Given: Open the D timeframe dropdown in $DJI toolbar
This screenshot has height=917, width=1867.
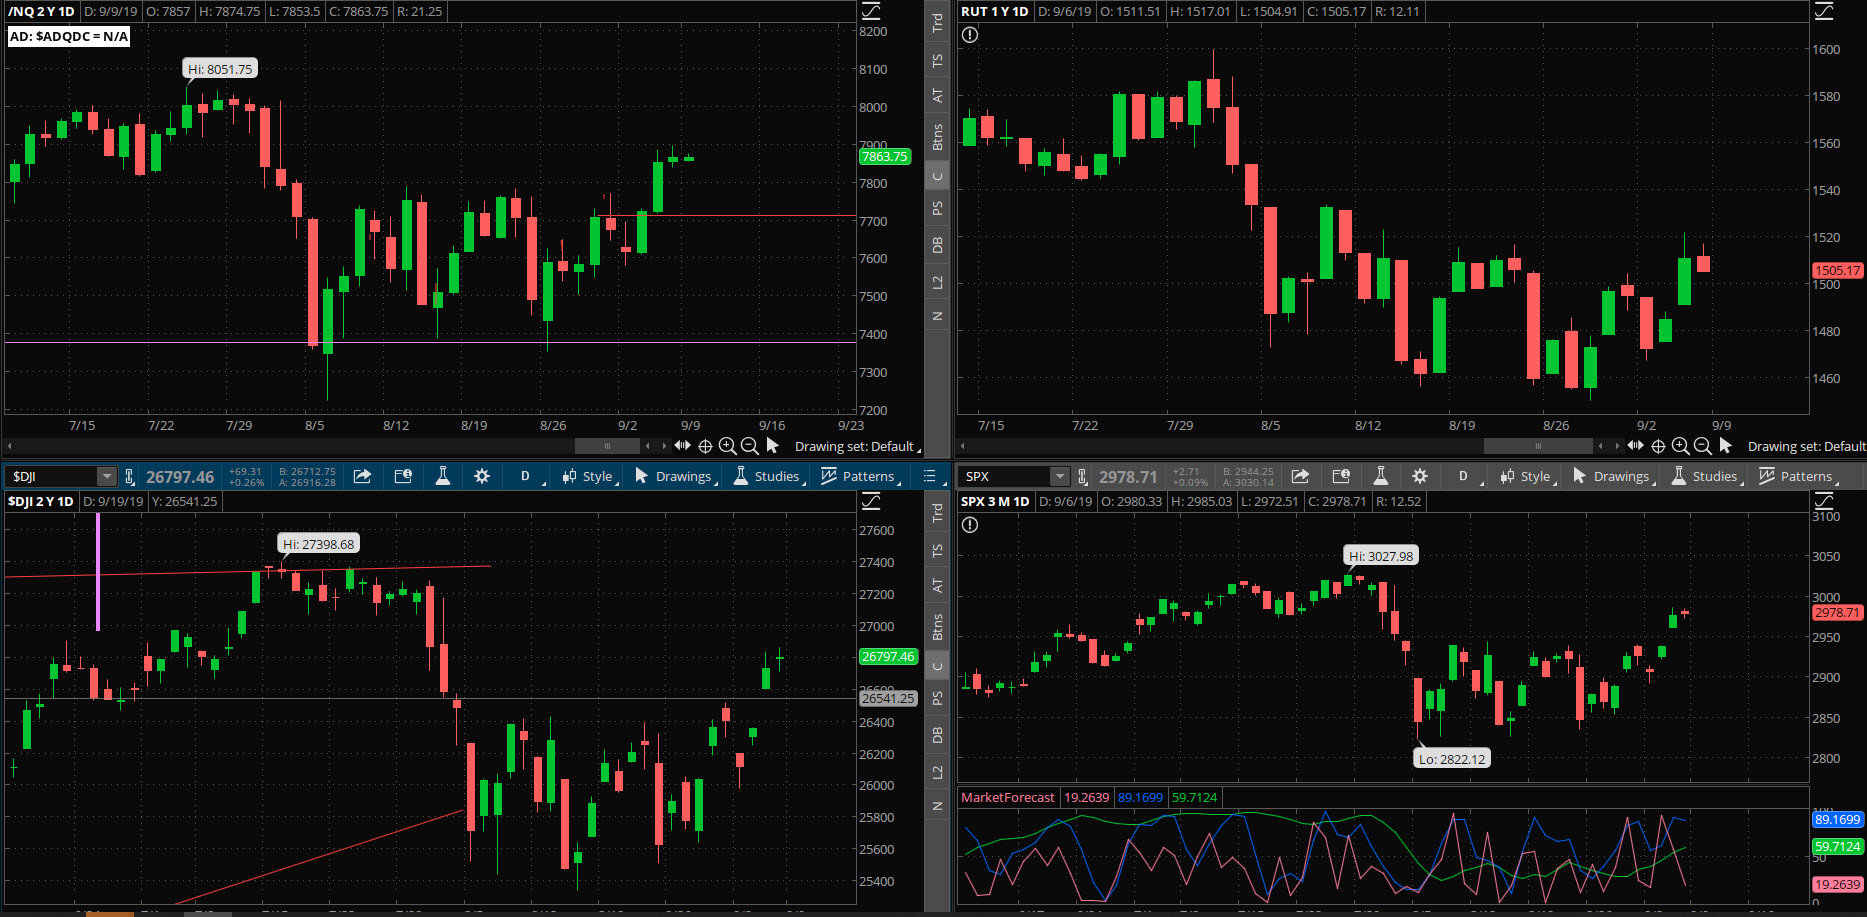Looking at the screenshot, I should pyautogui.click(x=526, y=477).
